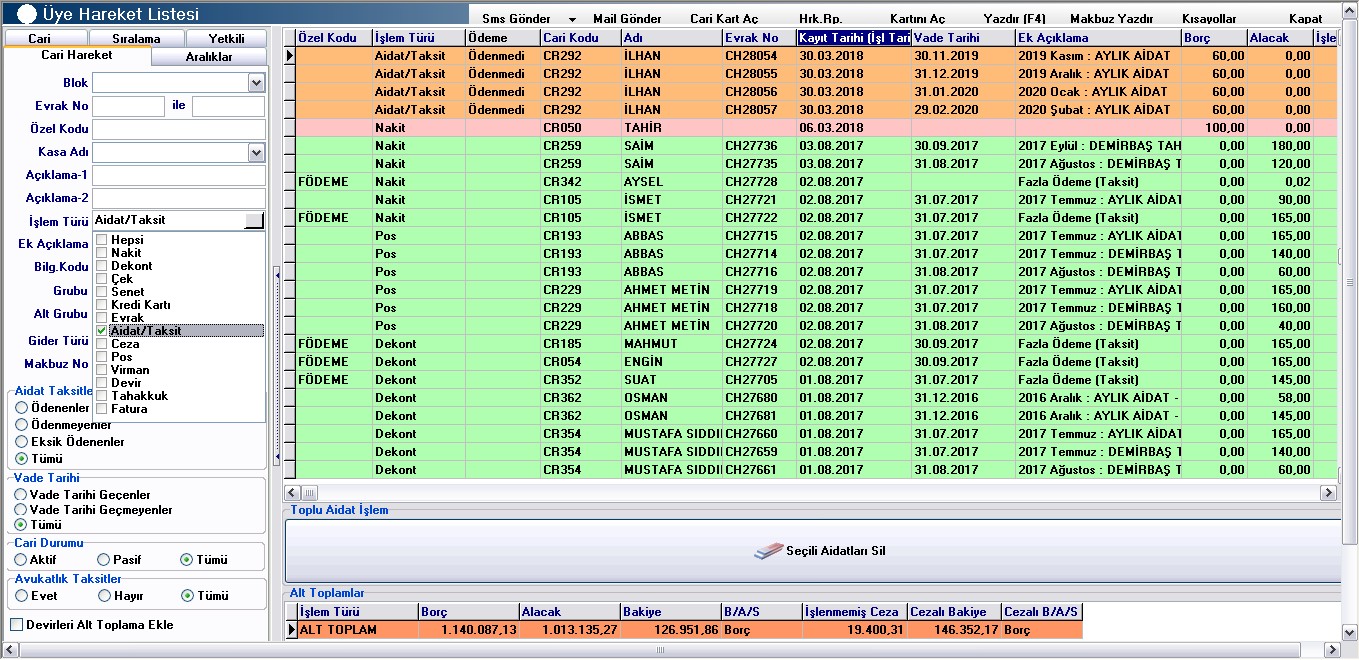
Task: Check the Virman option in list
Action: click(101, 370)
